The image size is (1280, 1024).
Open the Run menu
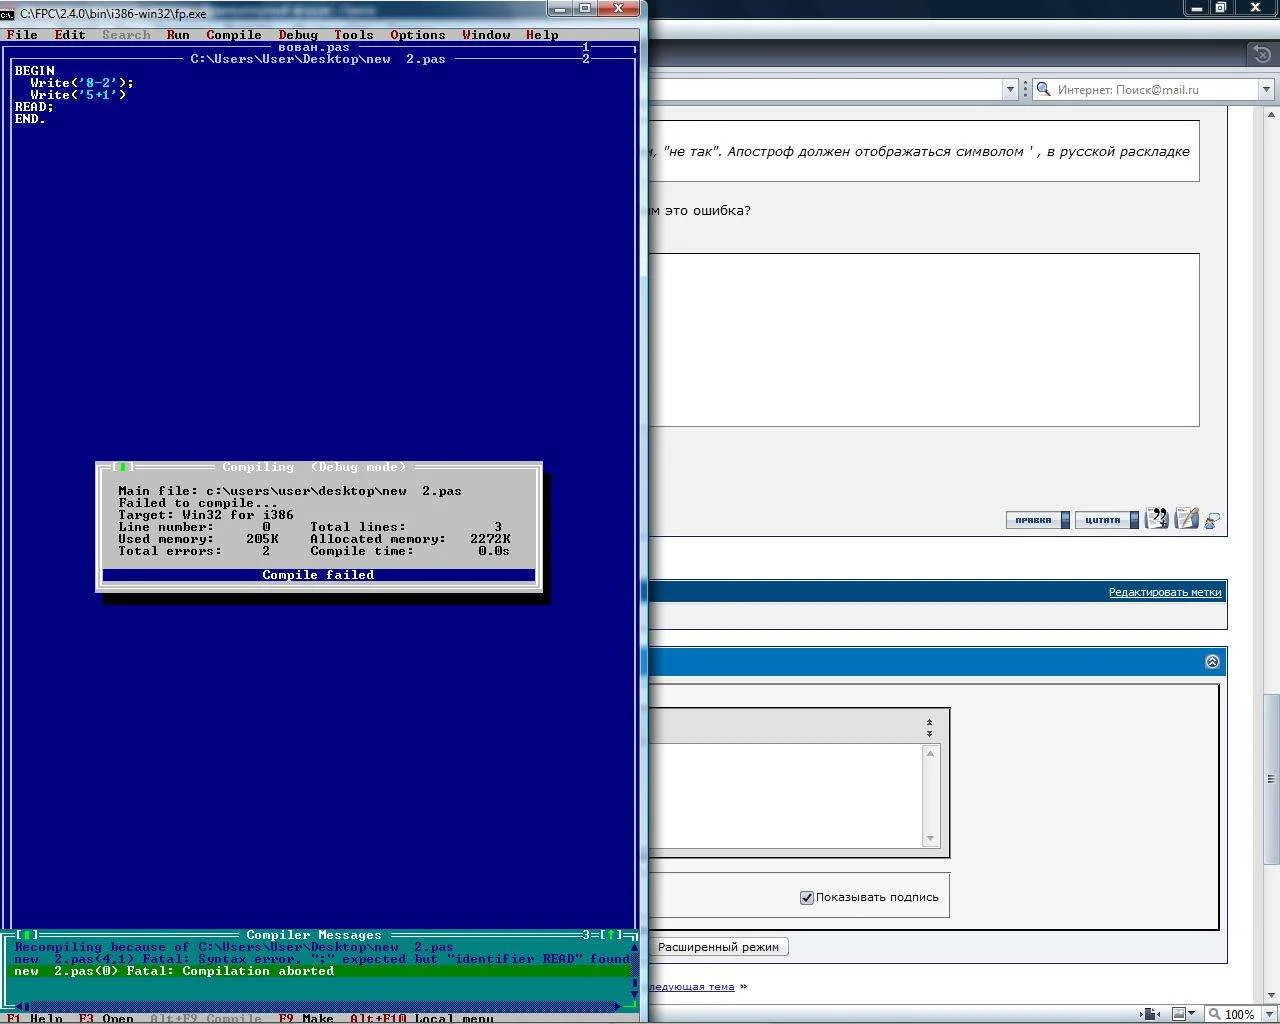tap(178, 35)
